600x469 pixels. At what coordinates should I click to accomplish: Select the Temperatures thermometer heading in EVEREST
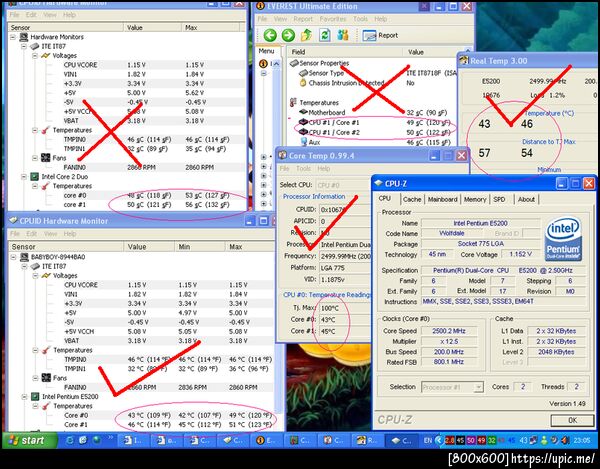tap(315, 103)
